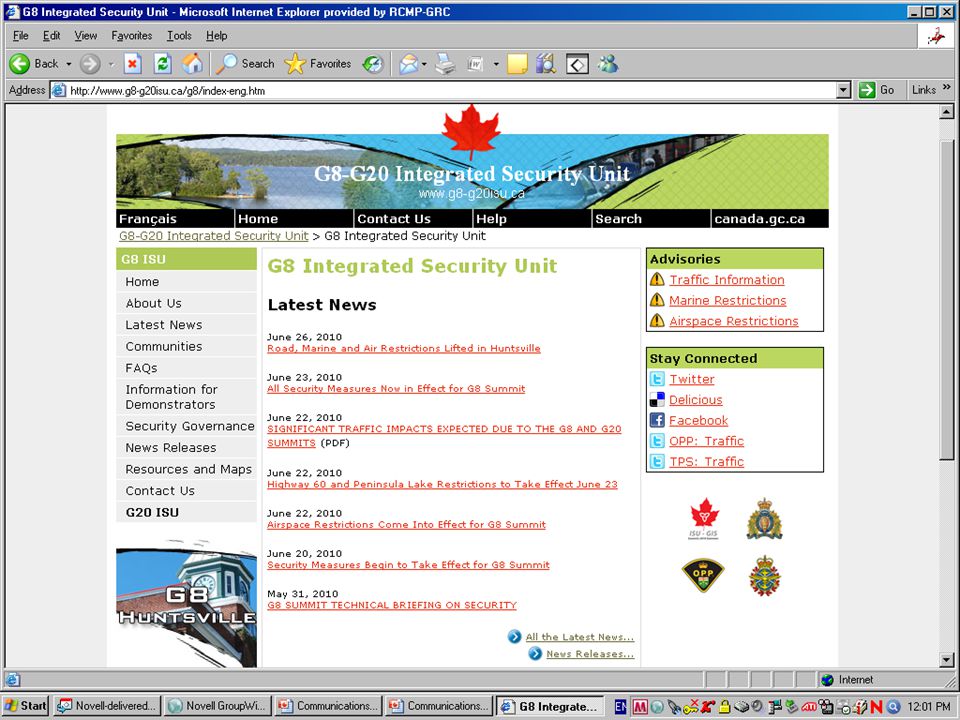
Task: Click the vertical scrollbar up arrow
Action: 947,111
